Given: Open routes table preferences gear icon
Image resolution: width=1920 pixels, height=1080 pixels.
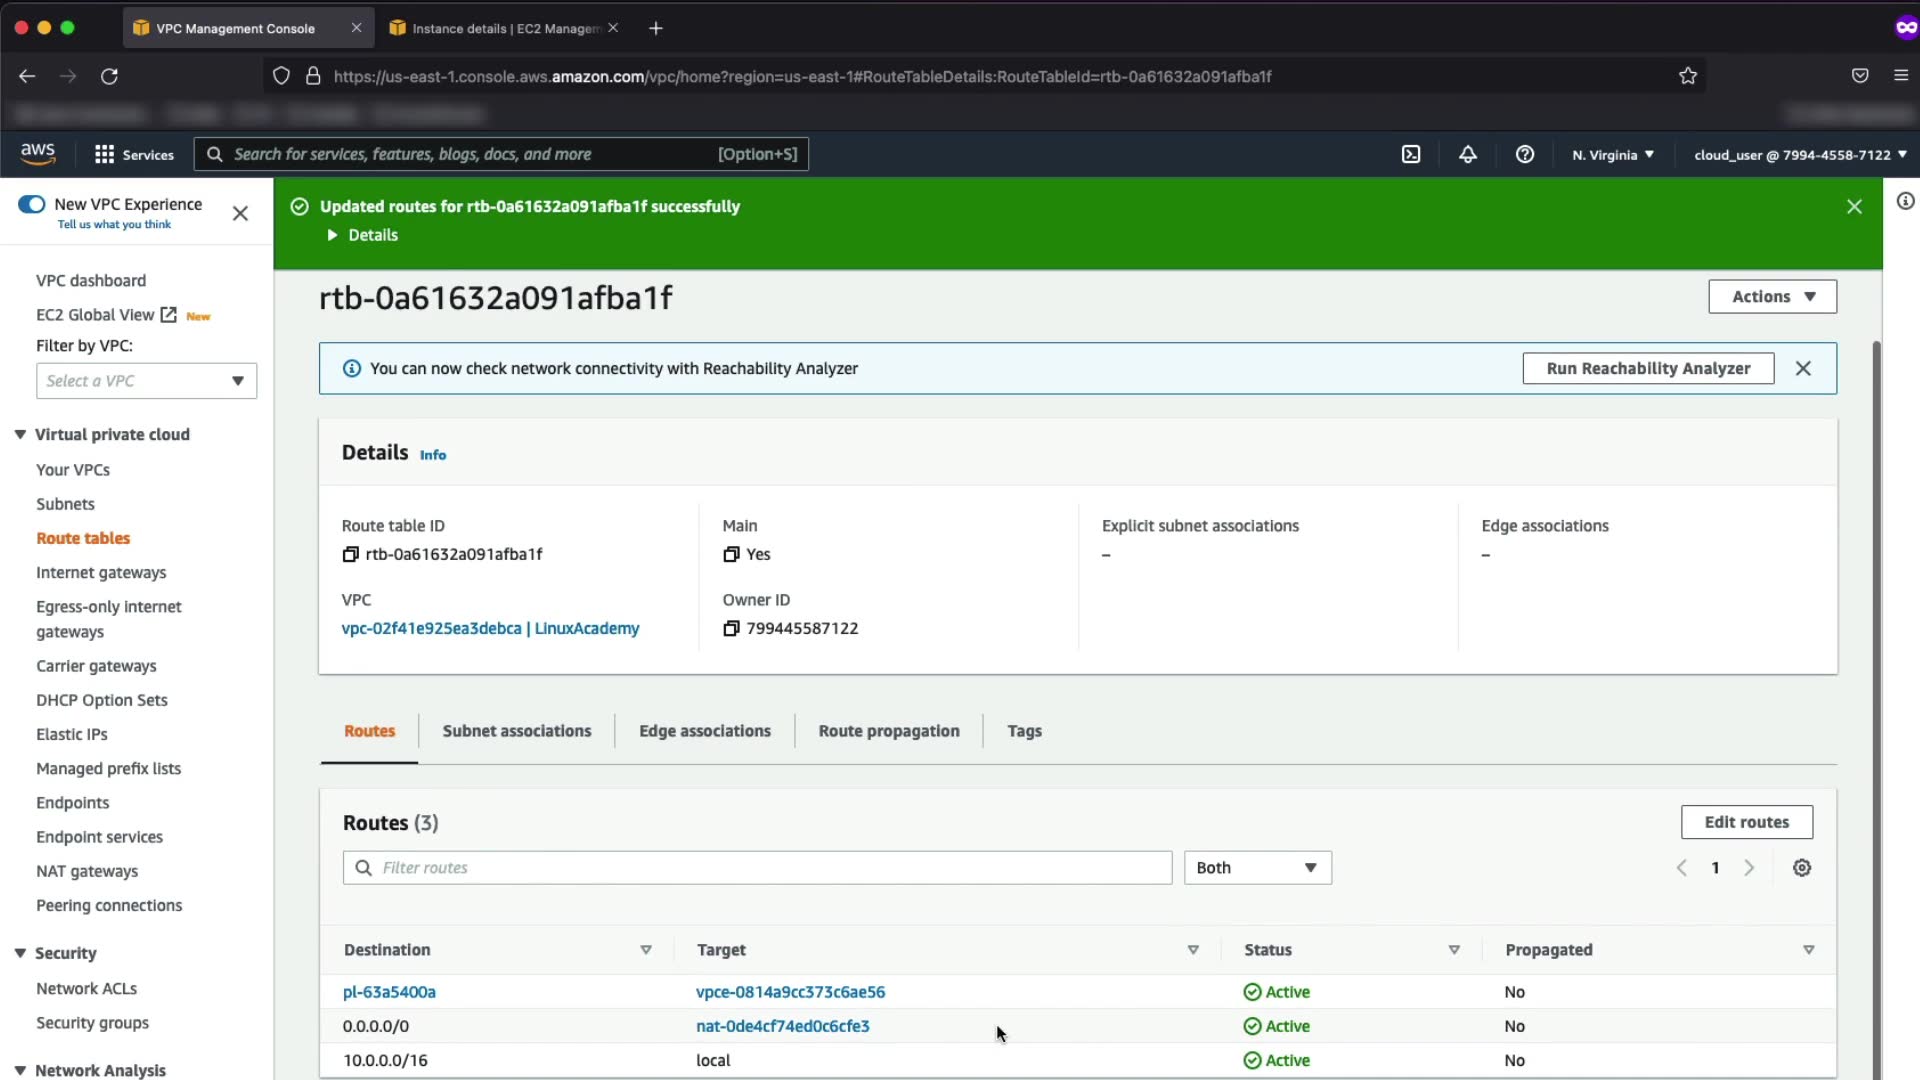Looking at the screenshot, I should 1801,868.
